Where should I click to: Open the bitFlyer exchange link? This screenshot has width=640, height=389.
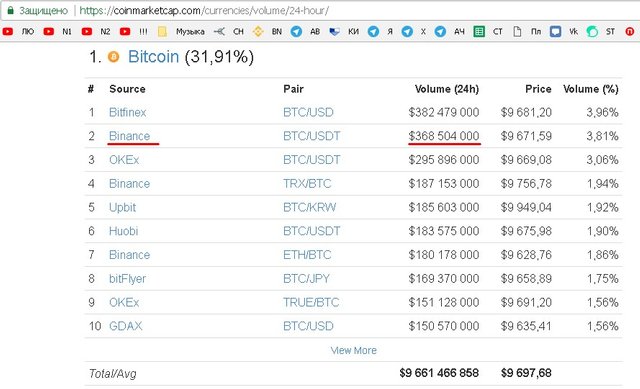127,278
